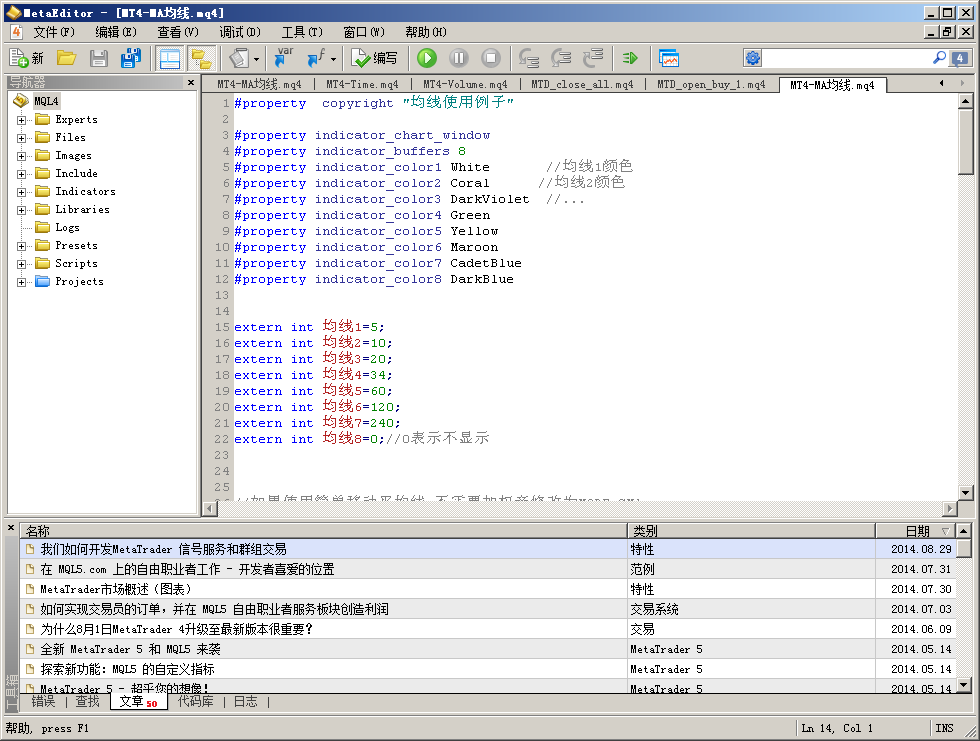Open the 代码库 tab in Toolbox
Screen dimensions: 980x741
(x=195, y=702)
